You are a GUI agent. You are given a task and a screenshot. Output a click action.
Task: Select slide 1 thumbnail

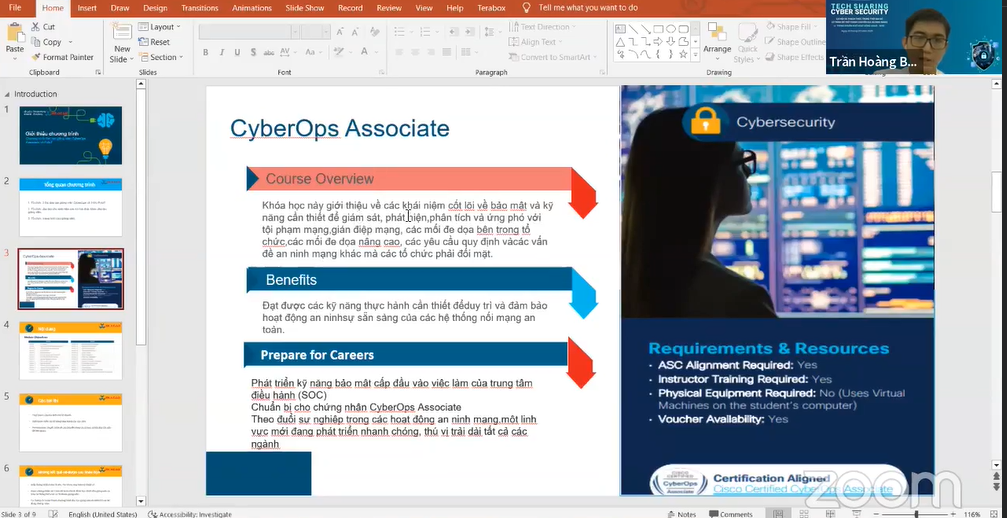tap(71, 135)
